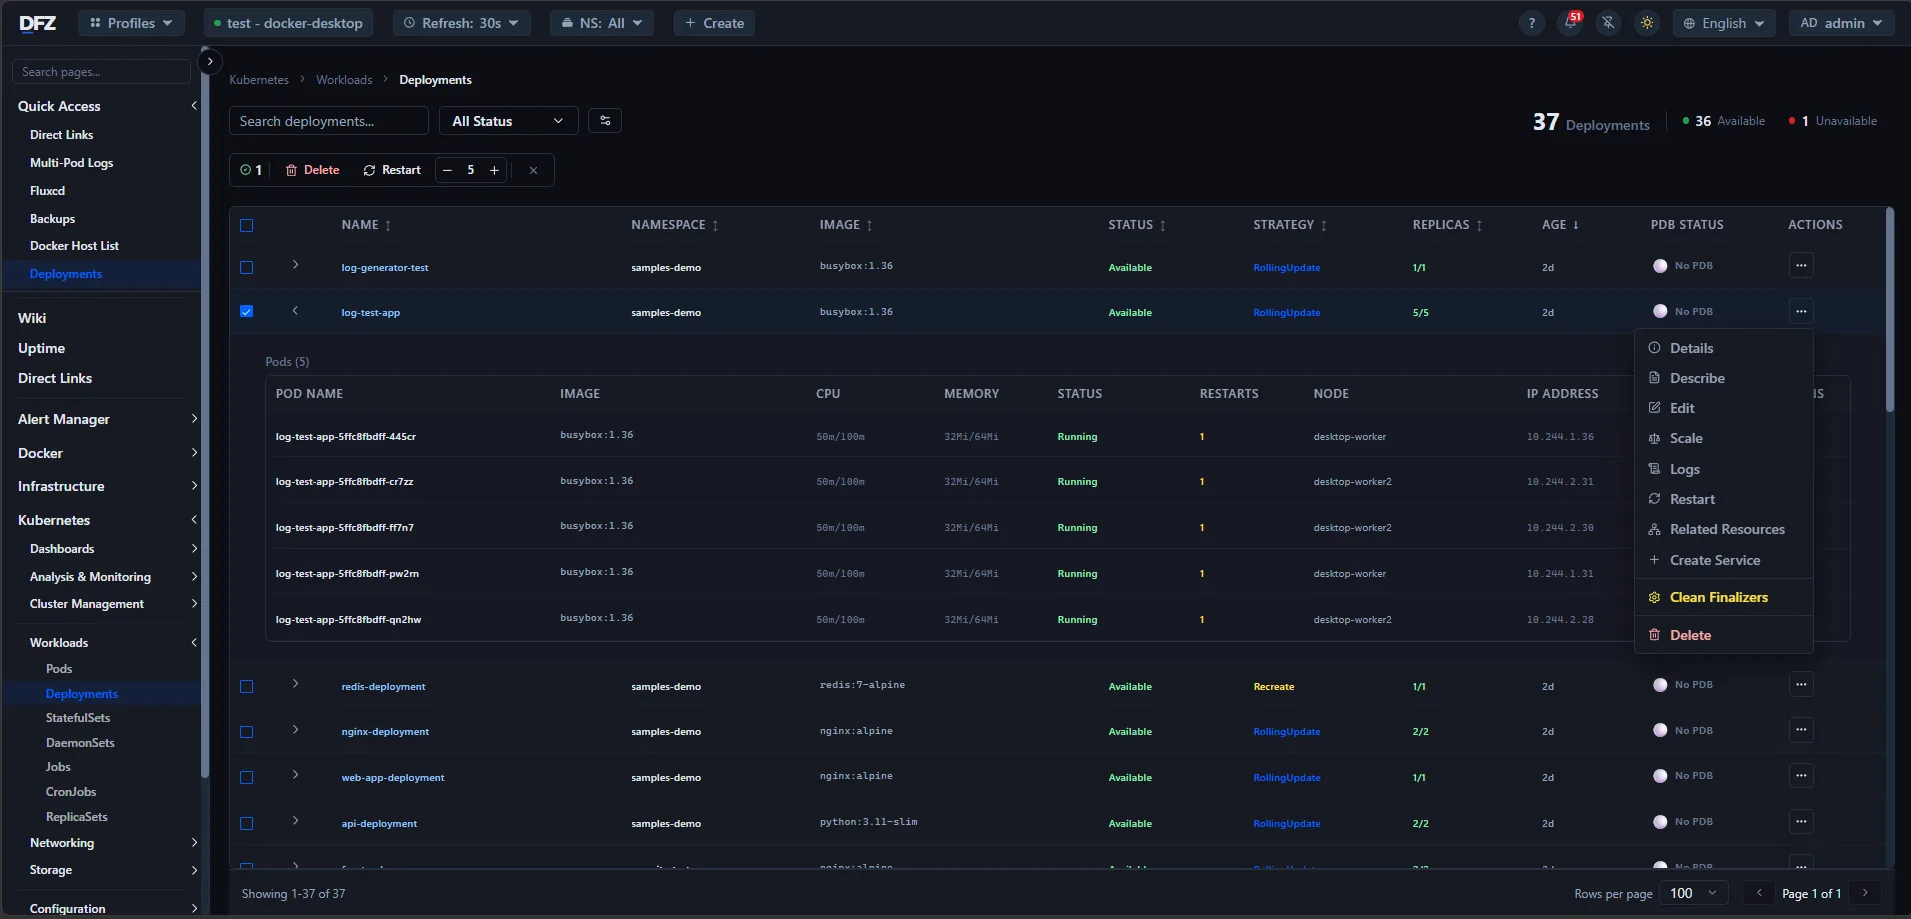Open the RollingUpdate strategy link for api-deployment
This screenshot has height=919, width=1911.
click(1286, 823)
